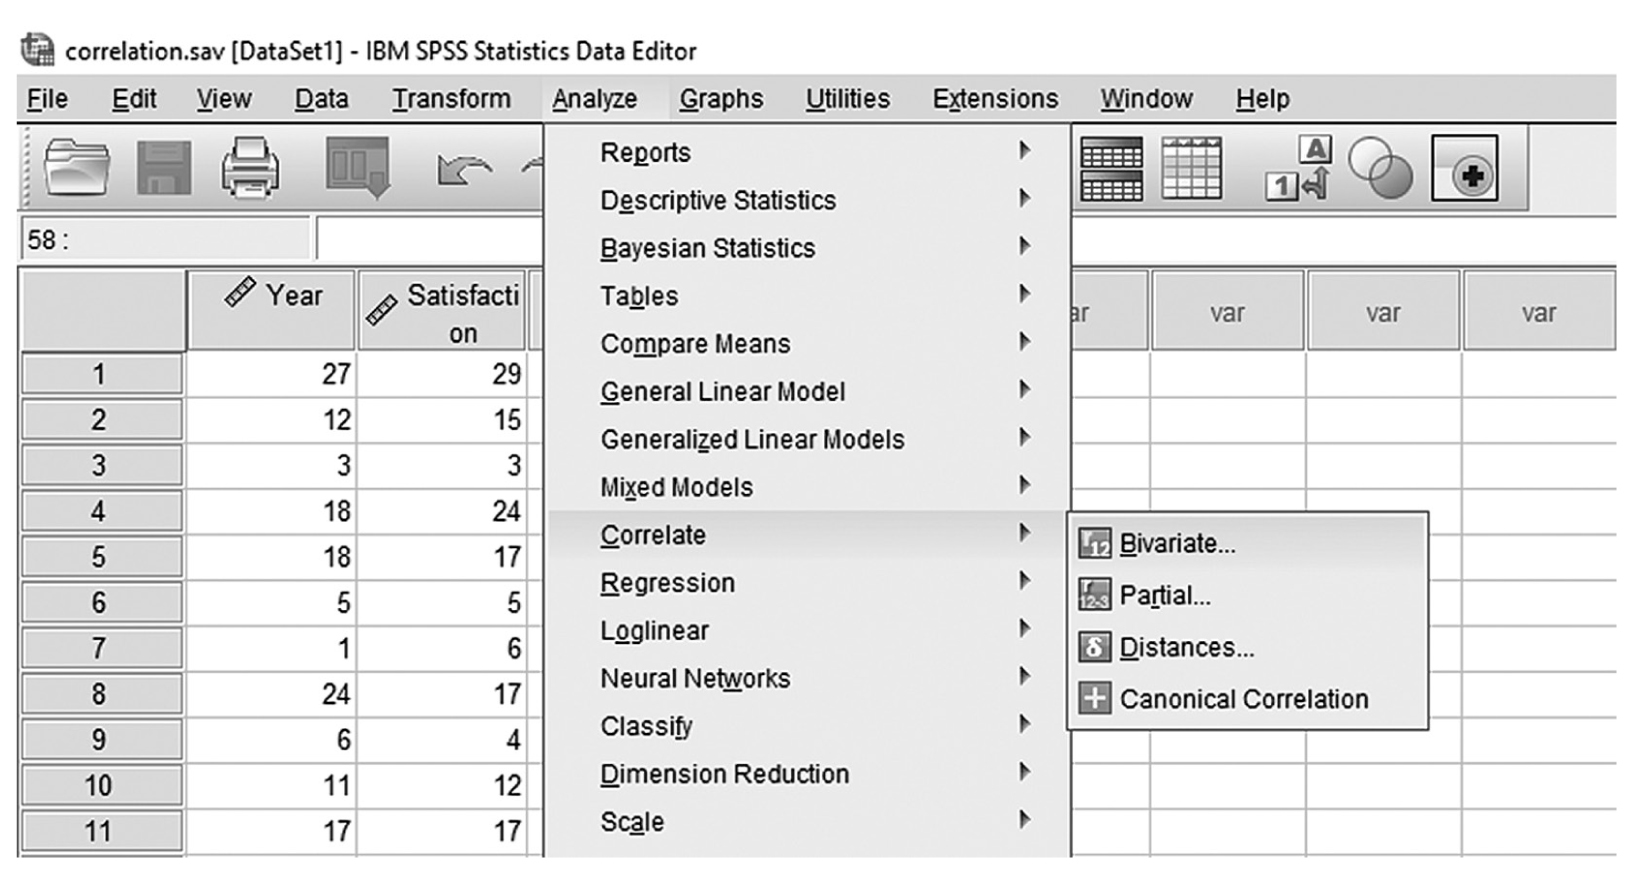Image resolution: width=1628 pixels, height=884 pixels.
Task: Choose Partial... from the Correlate submenu
Action: pyautogui.click(x=1248, y=595)
